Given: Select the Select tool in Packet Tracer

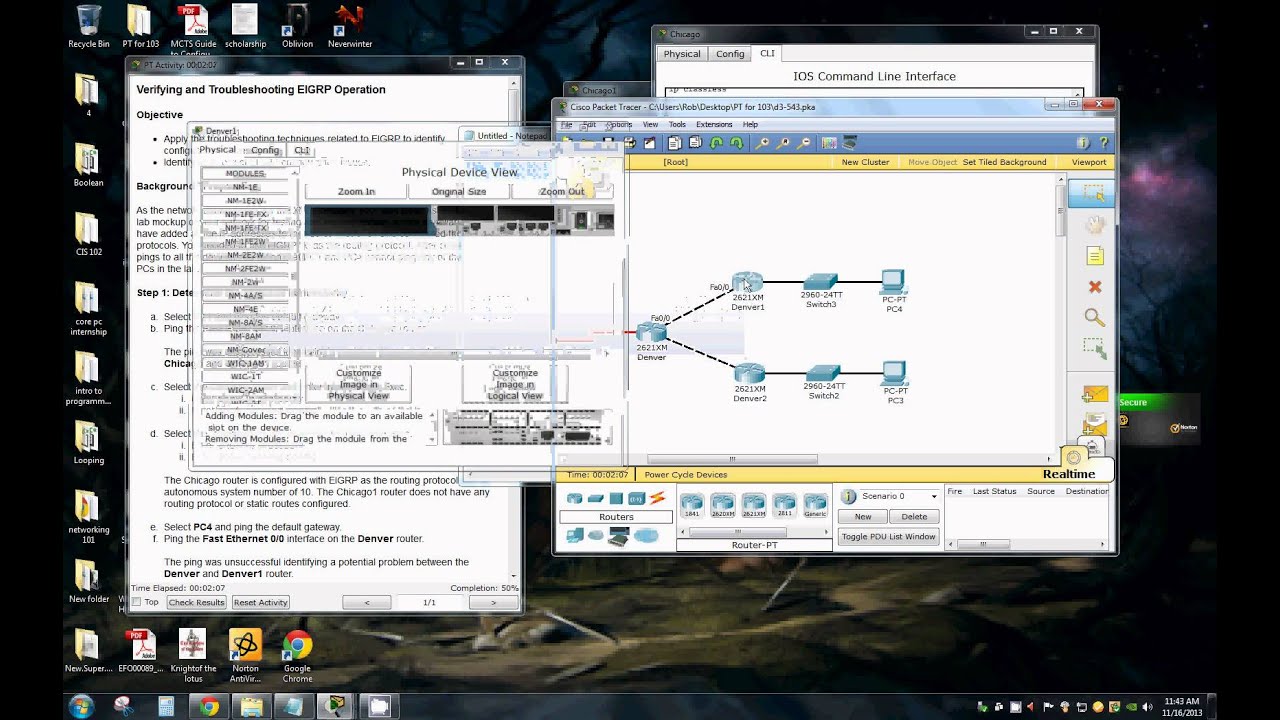Looking at the screenshot, I should pos(1093,193).
